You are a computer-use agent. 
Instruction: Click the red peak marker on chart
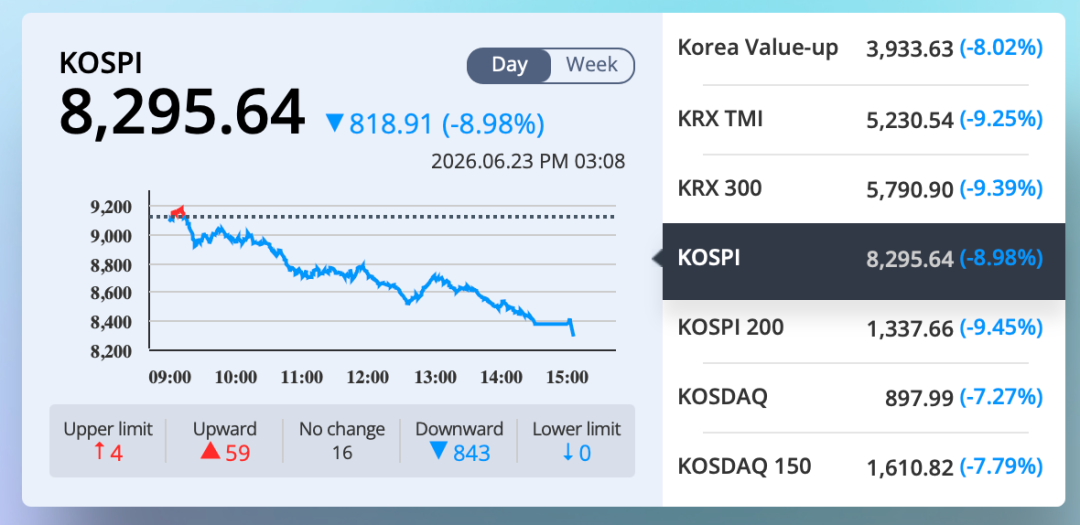(178, 212)
